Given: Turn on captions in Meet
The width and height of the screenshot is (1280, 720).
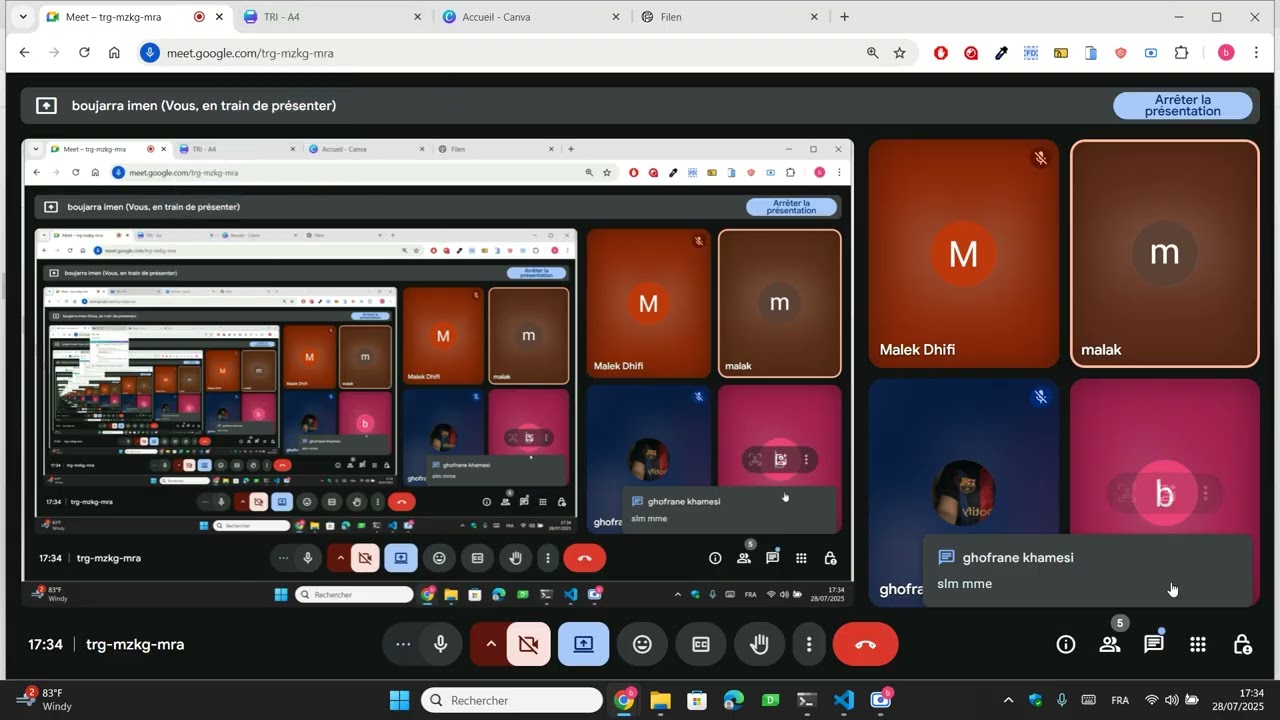Looking at the screenshot, I should coord(701,645).
